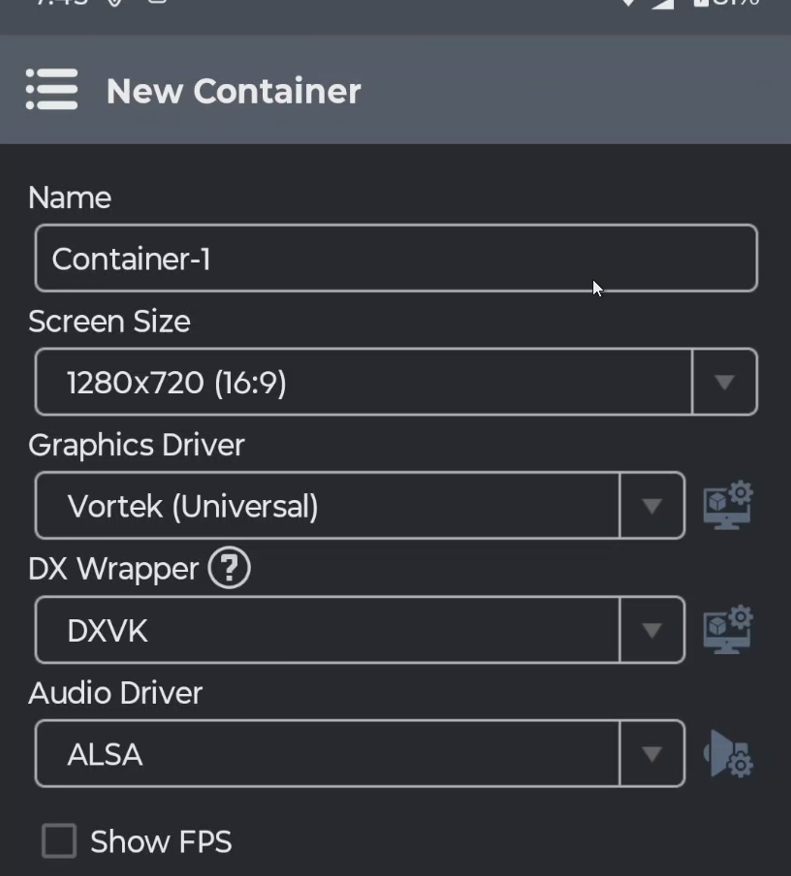791x876 pixels.
Task: Open the hamburger navigation menu
Action: [x=52, y=90]
